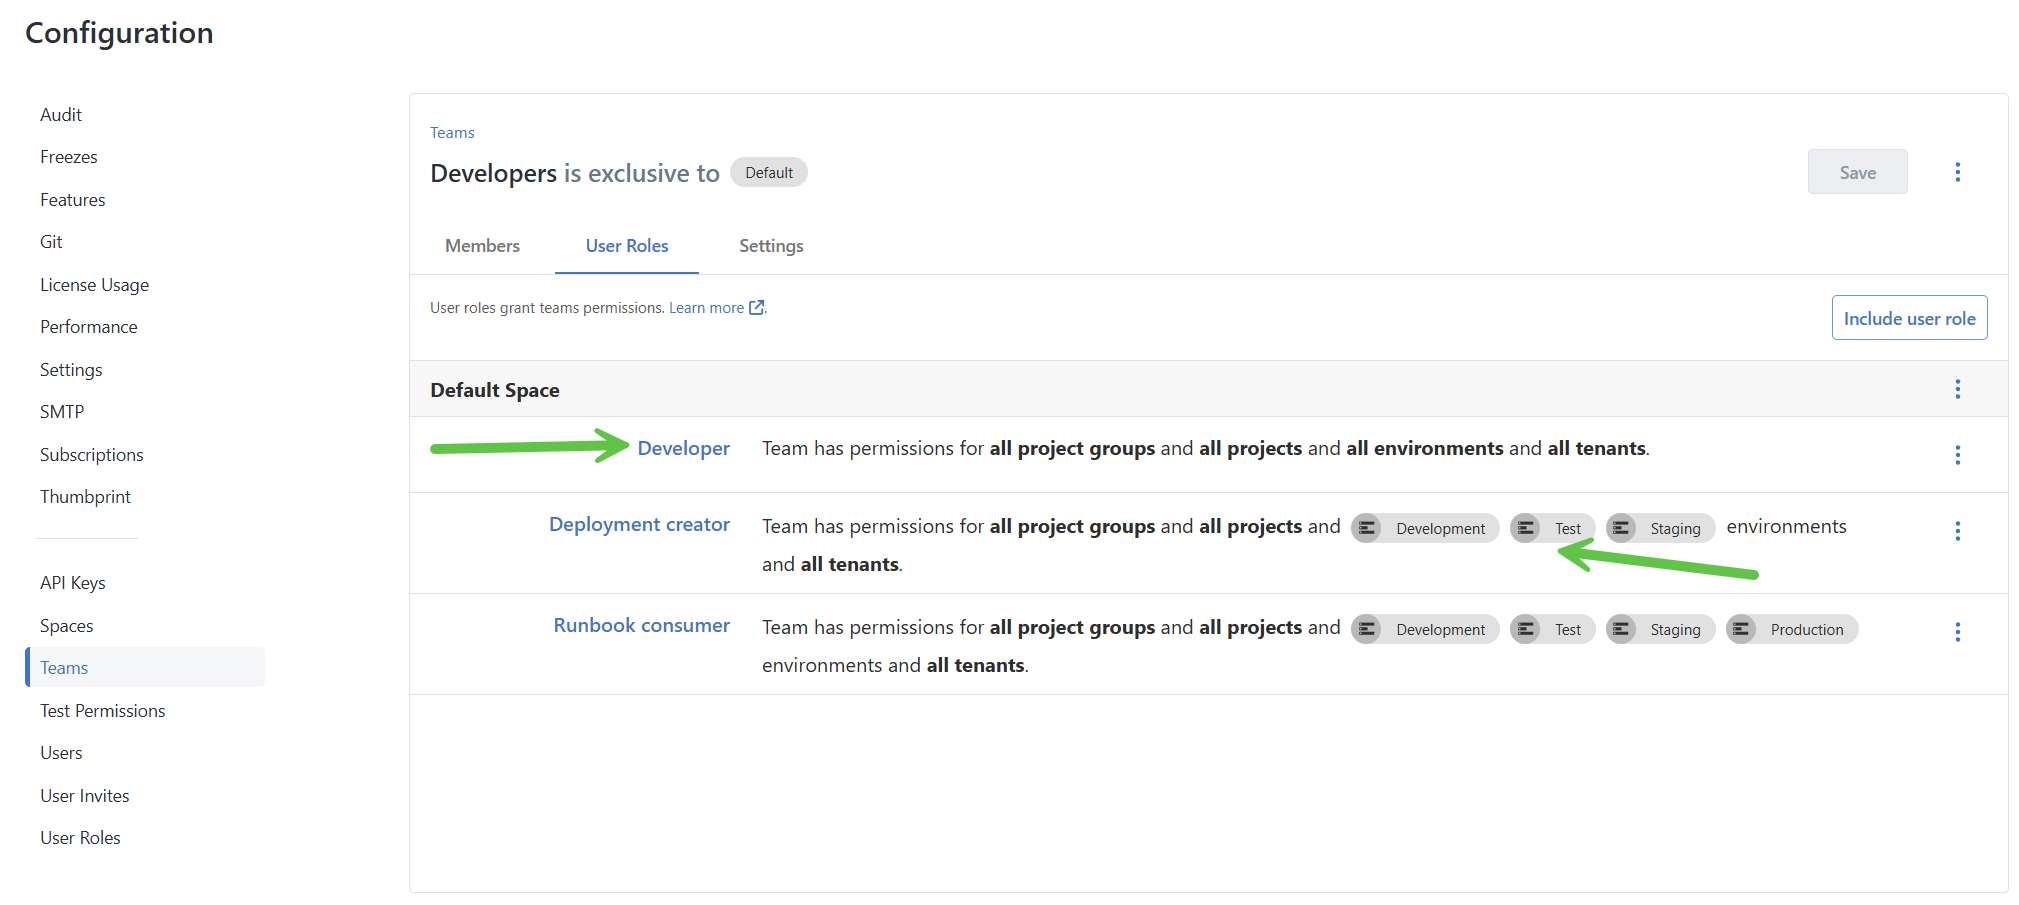Screen dimensions: 2019x905
Task: Click the Development chip in Runbook consumer row
Action: [1425, 629]
